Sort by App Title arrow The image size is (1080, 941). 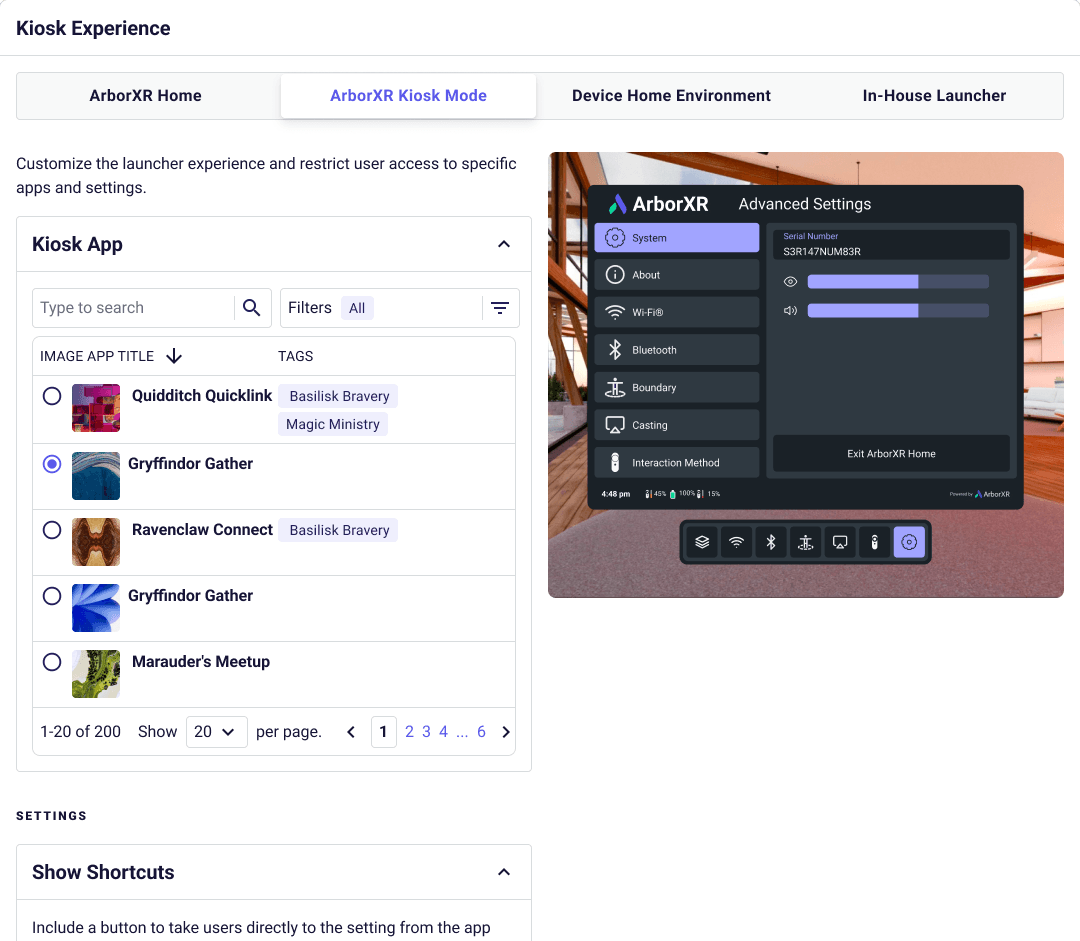pos(174,356)
